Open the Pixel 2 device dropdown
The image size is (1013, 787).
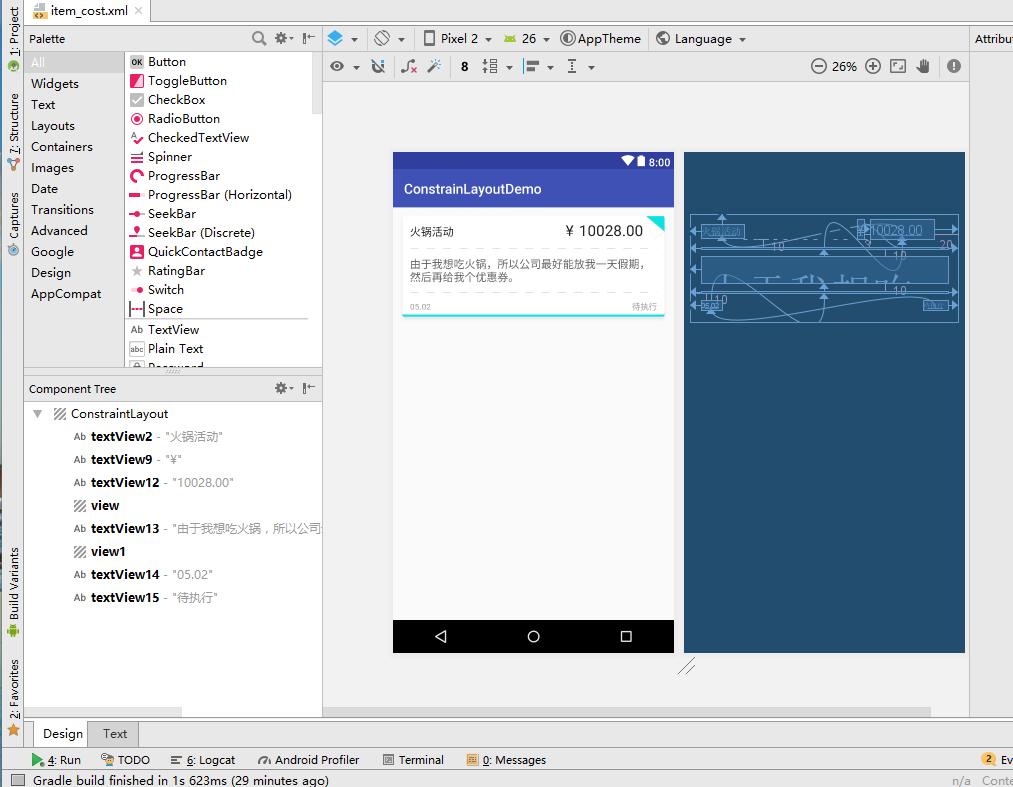[x=457, y=39]
